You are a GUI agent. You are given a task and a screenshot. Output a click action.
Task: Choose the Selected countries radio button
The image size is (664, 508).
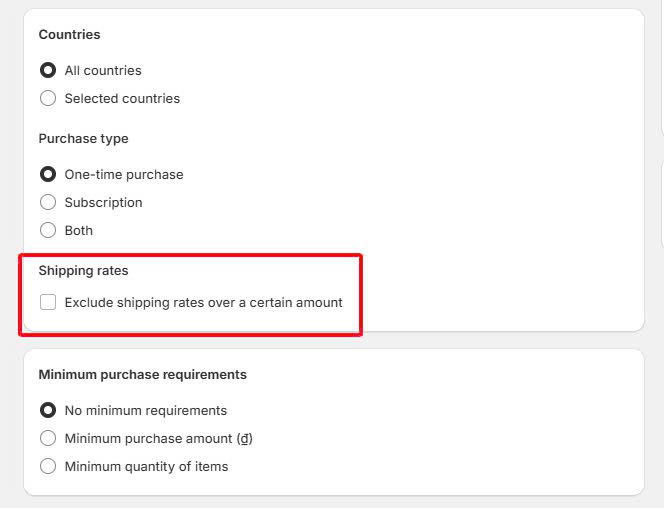click(x=48, y=98)
